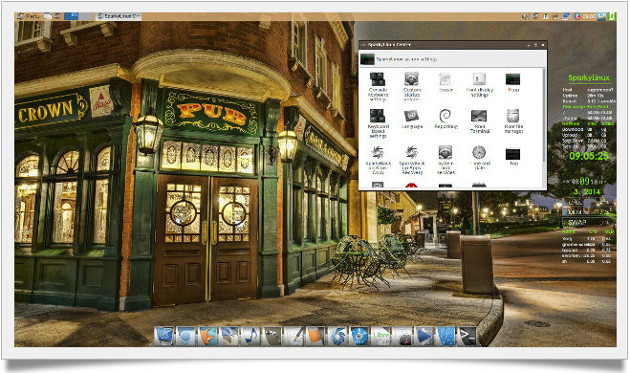Launch the music note player in dock
This screenshot has height=373, width=630.
coord(251,336)
